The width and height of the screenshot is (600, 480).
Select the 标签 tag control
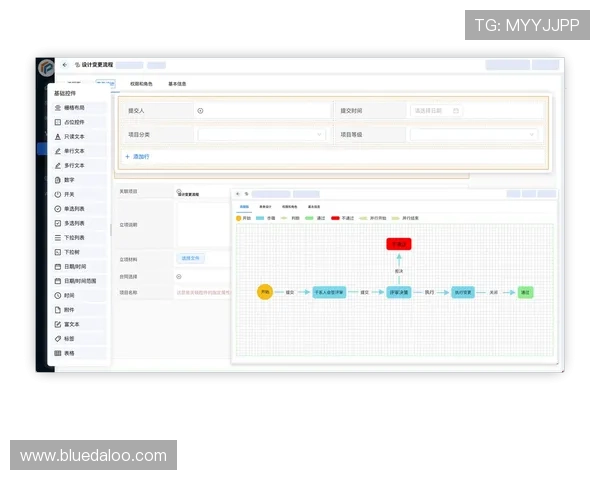click(72, 339)
